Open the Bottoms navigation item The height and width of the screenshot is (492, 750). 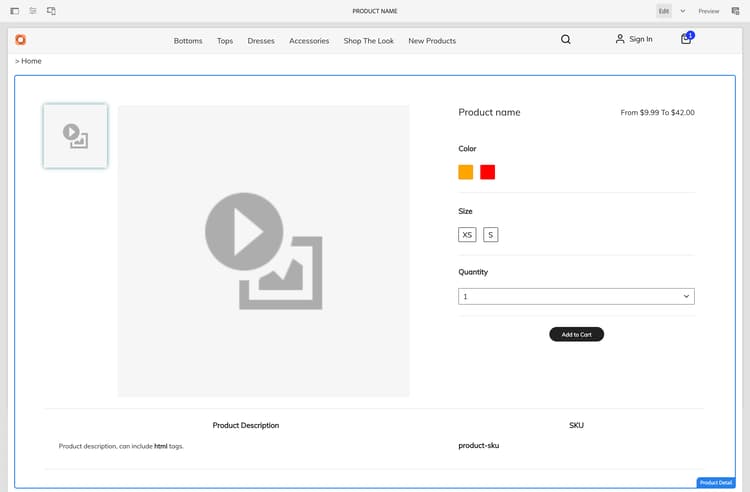pos(188,41)
